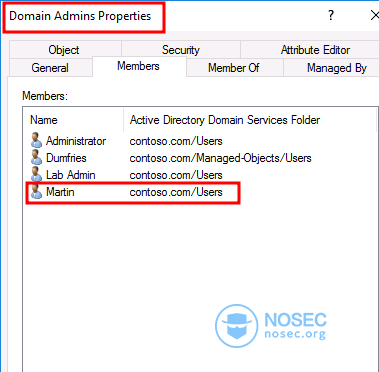Click the Dumfries user icon

click(36, 158)
